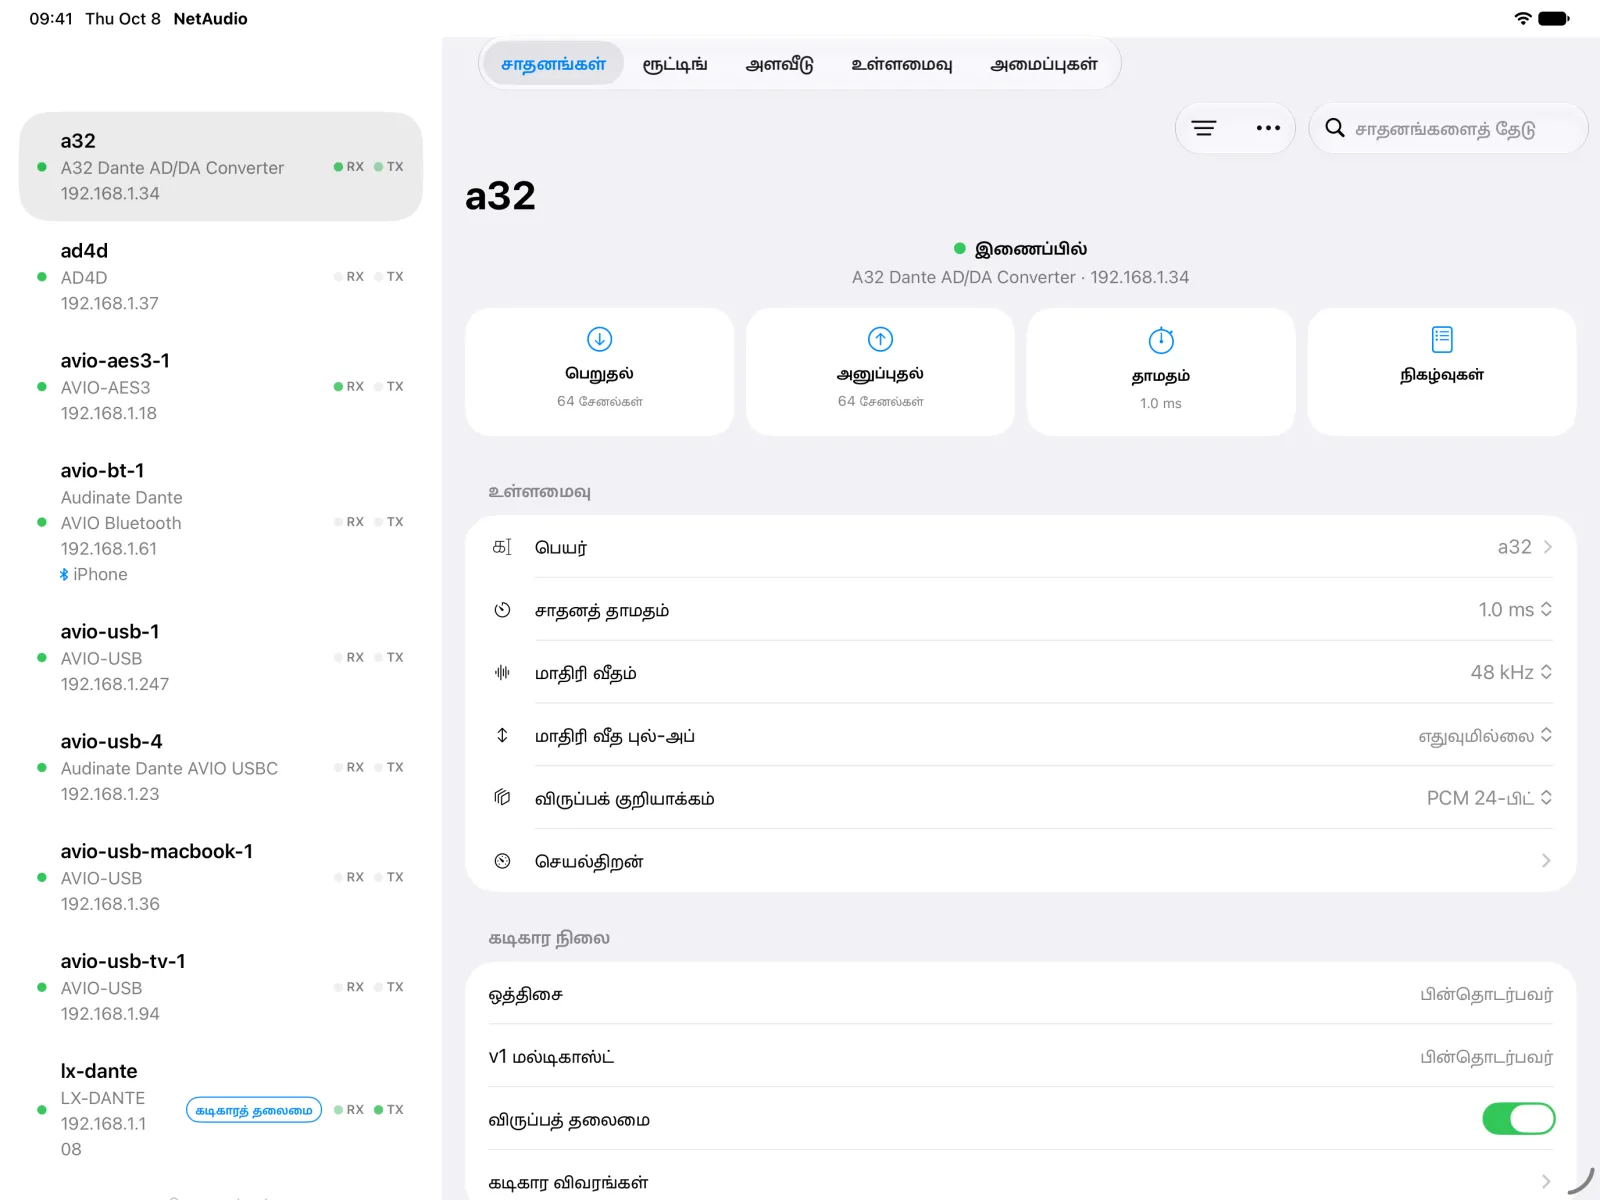The width and height of the screenshot is (1600, 1200).
Task: Select the avio-aes3-1 device
Action: click(221, 386)
